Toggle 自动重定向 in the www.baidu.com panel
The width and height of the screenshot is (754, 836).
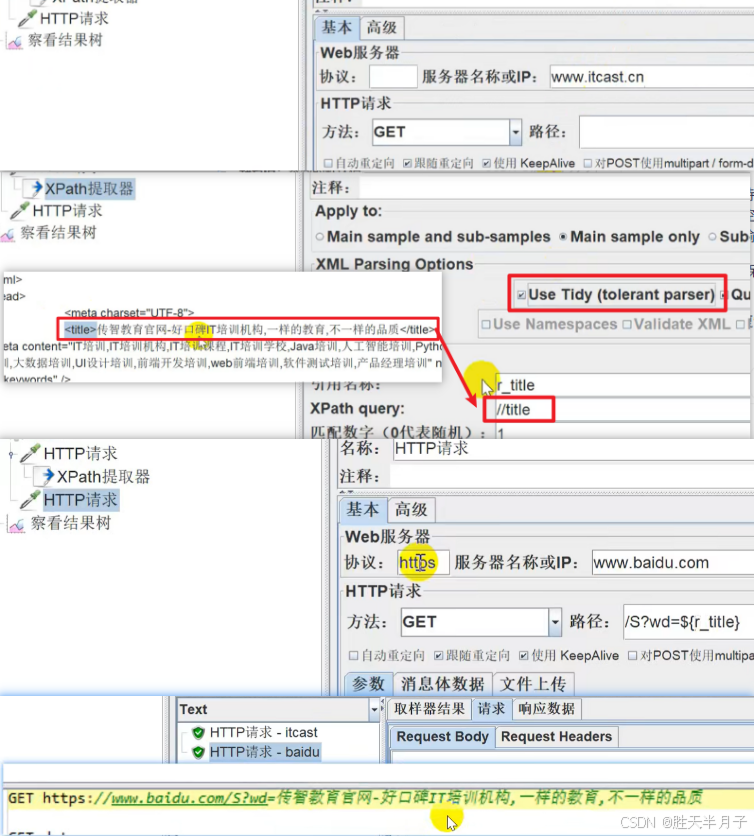pyautogui.click(x=353, y=655)
